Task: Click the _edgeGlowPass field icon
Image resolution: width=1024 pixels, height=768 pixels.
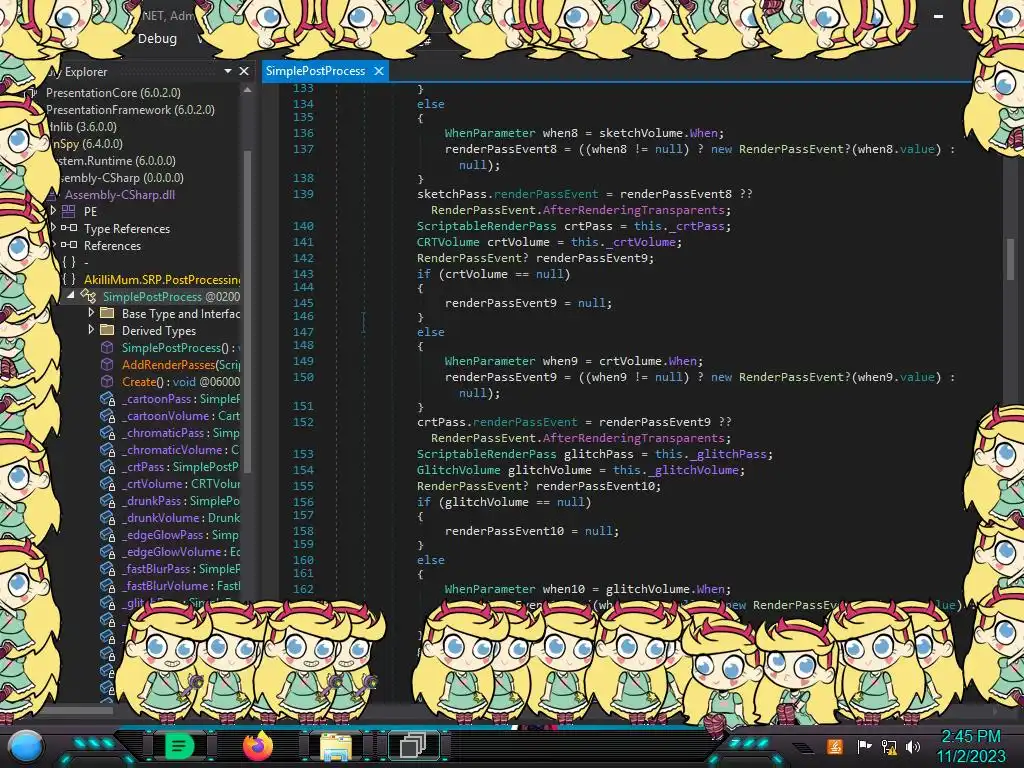Action: tap(108, 535)
